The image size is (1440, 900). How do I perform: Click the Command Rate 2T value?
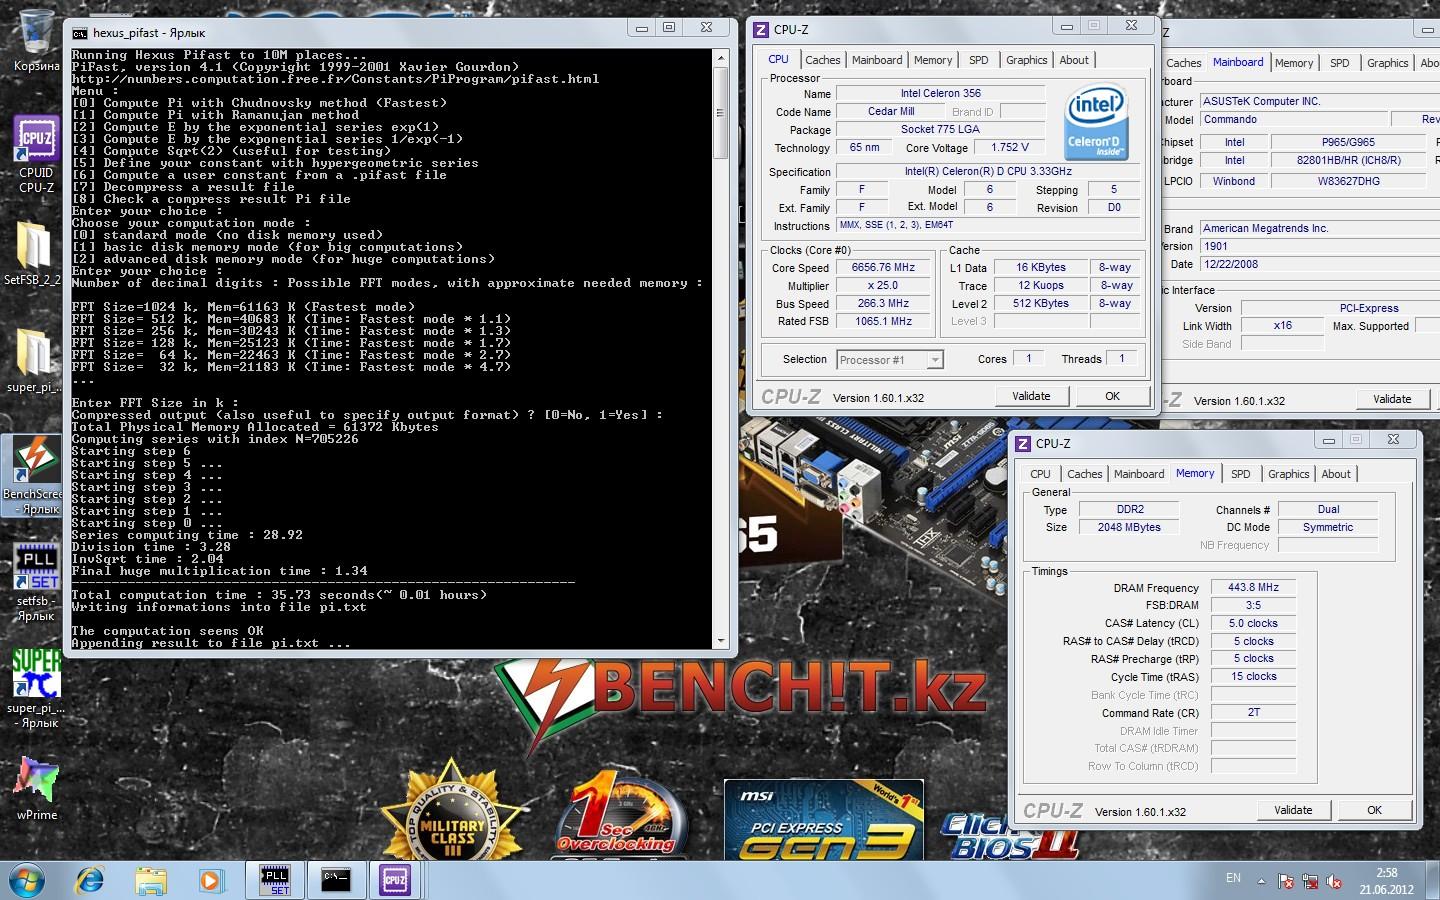1253,713
